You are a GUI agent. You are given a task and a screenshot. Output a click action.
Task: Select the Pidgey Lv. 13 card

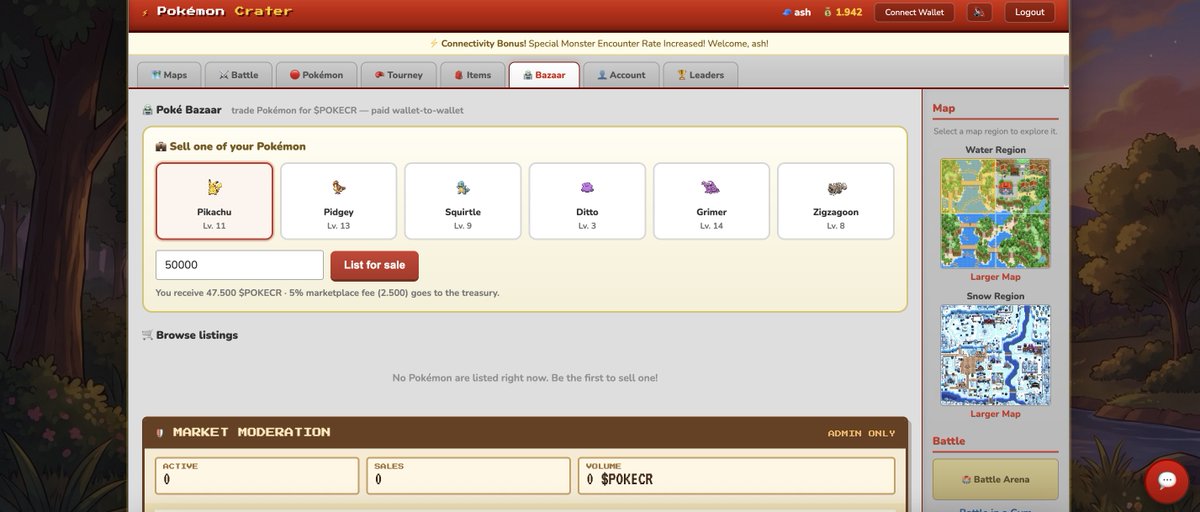coord(339,201)
